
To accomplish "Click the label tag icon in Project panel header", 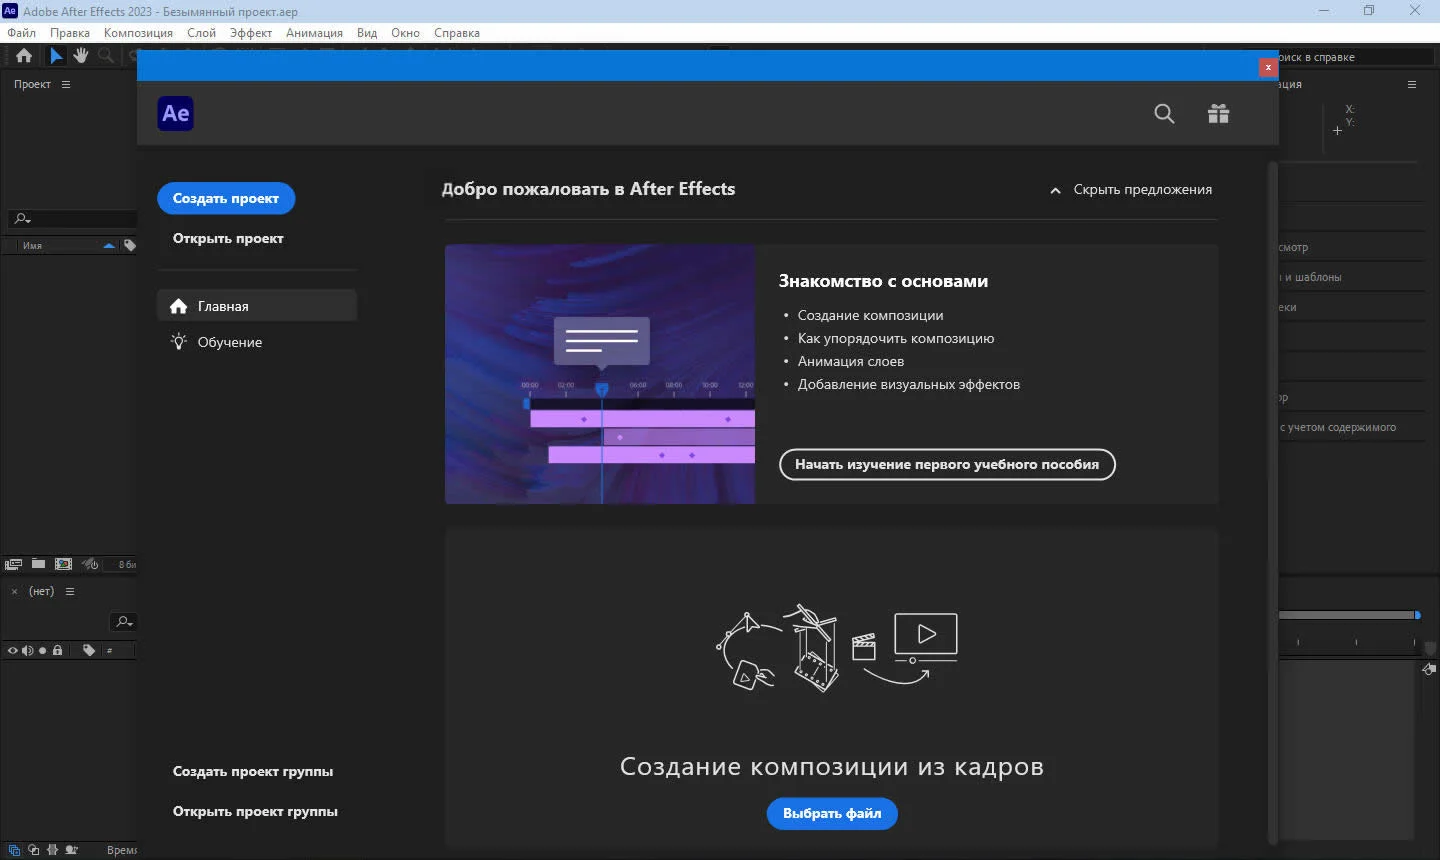I will click(129, 245).
